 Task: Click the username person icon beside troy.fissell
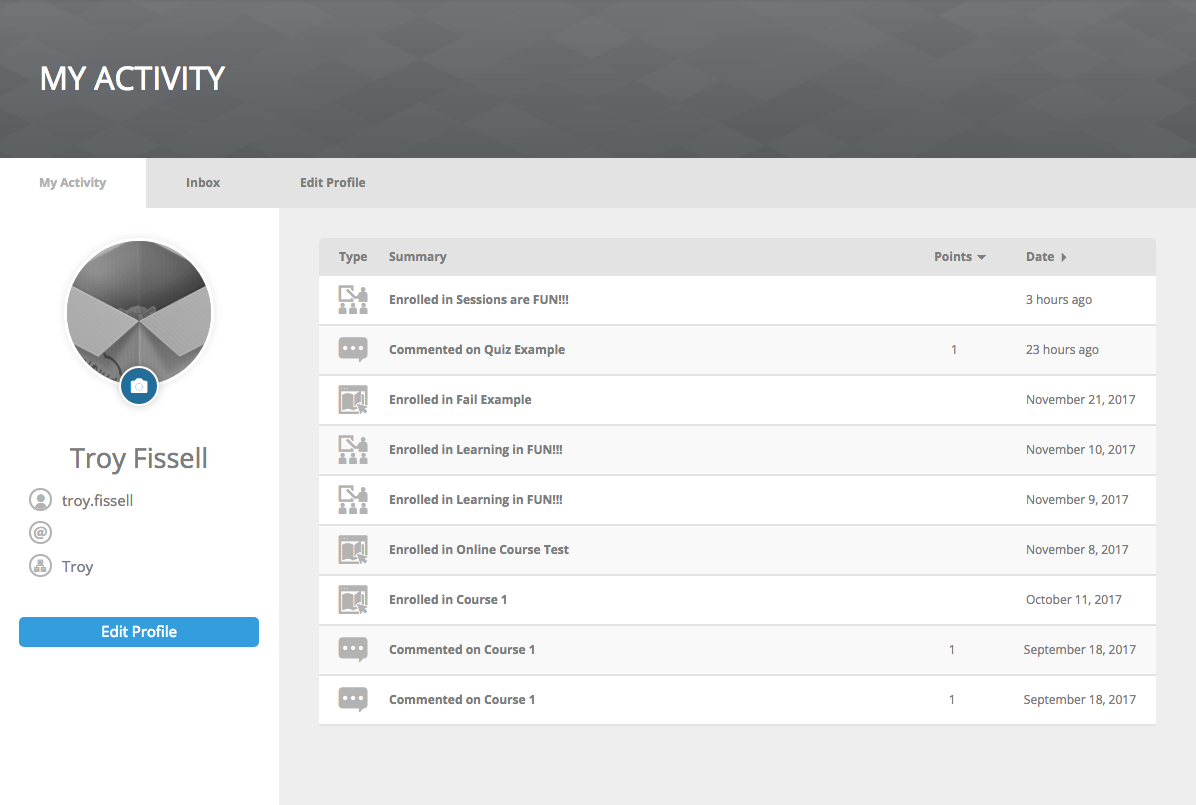(40, 500)
